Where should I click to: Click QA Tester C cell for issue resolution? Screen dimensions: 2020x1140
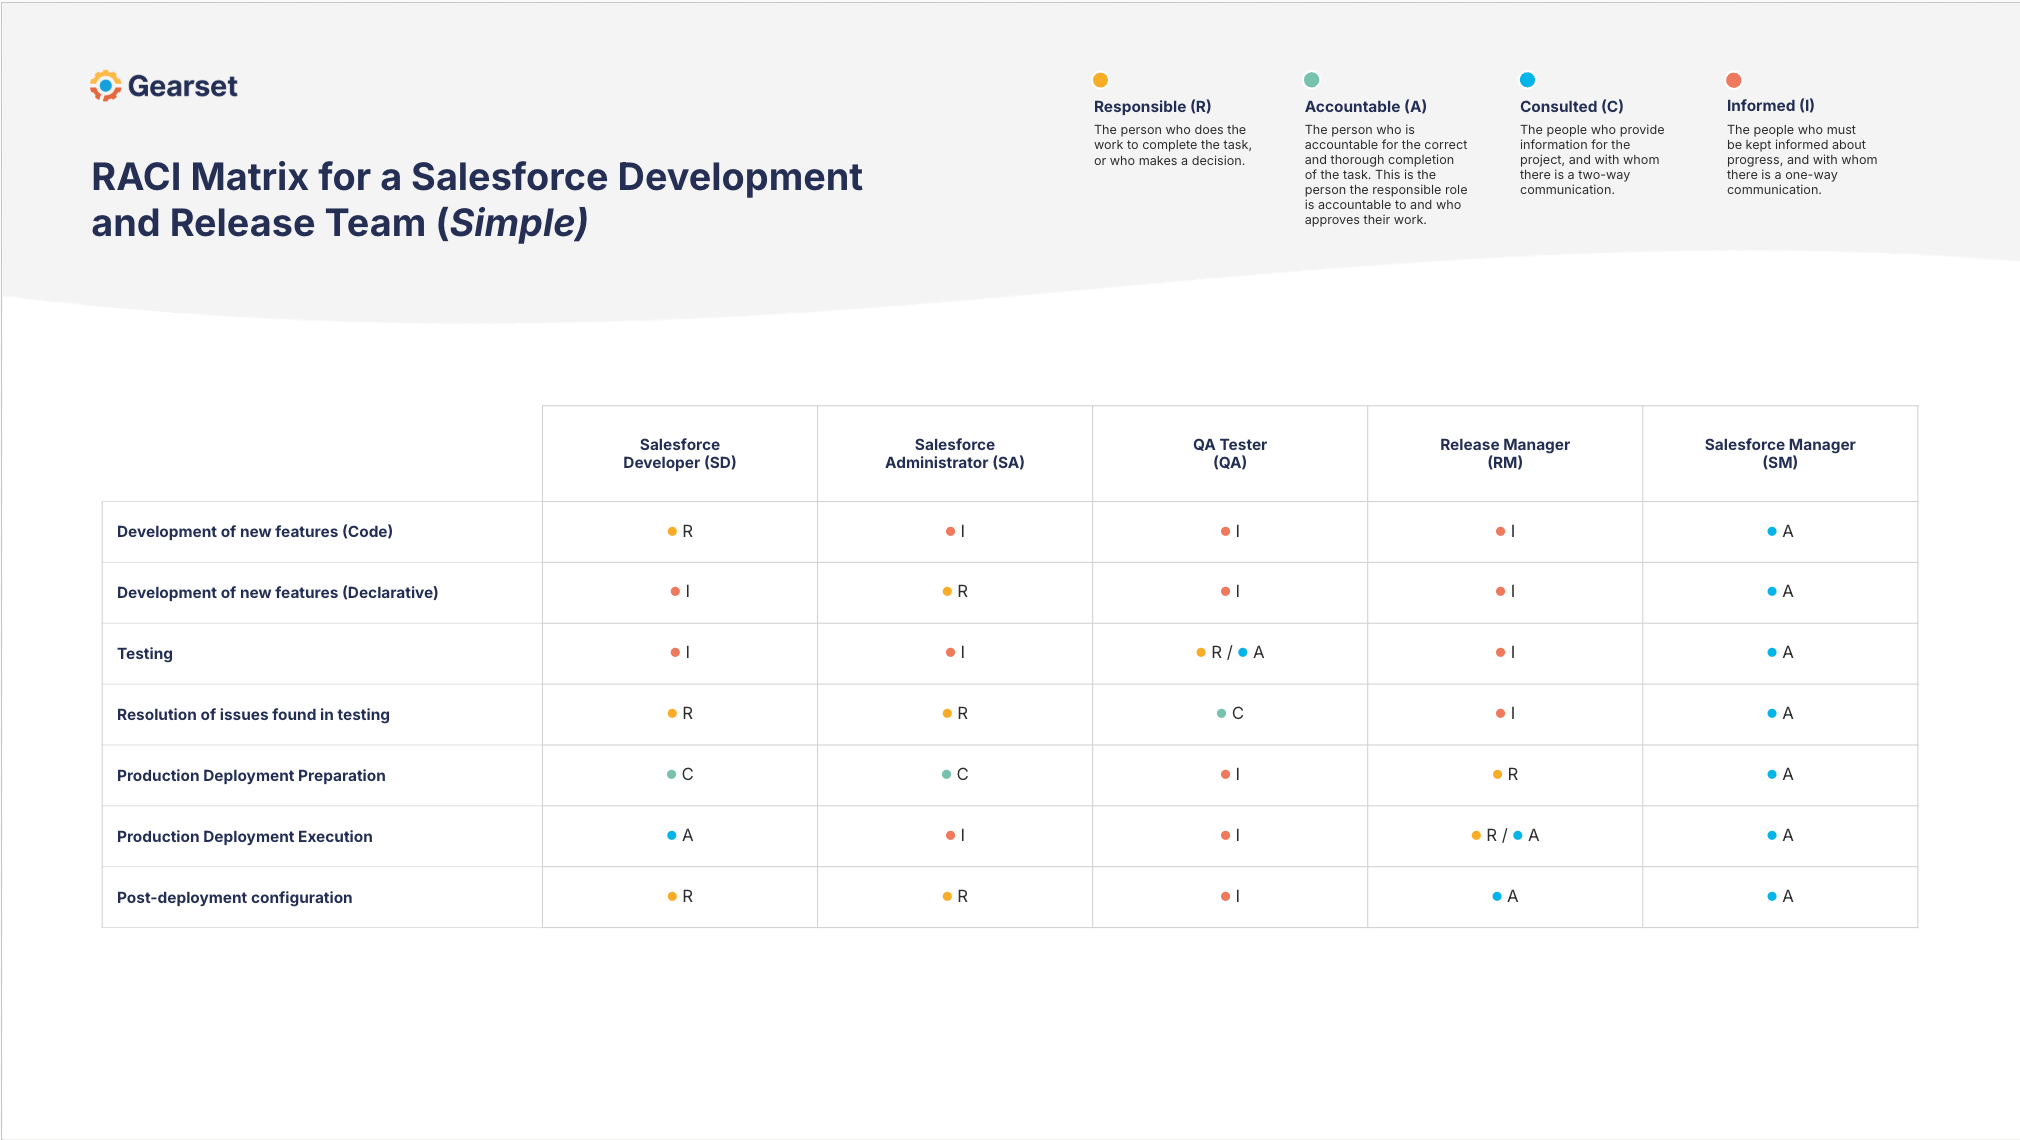pyautogui.click(x=1230, y=713)
